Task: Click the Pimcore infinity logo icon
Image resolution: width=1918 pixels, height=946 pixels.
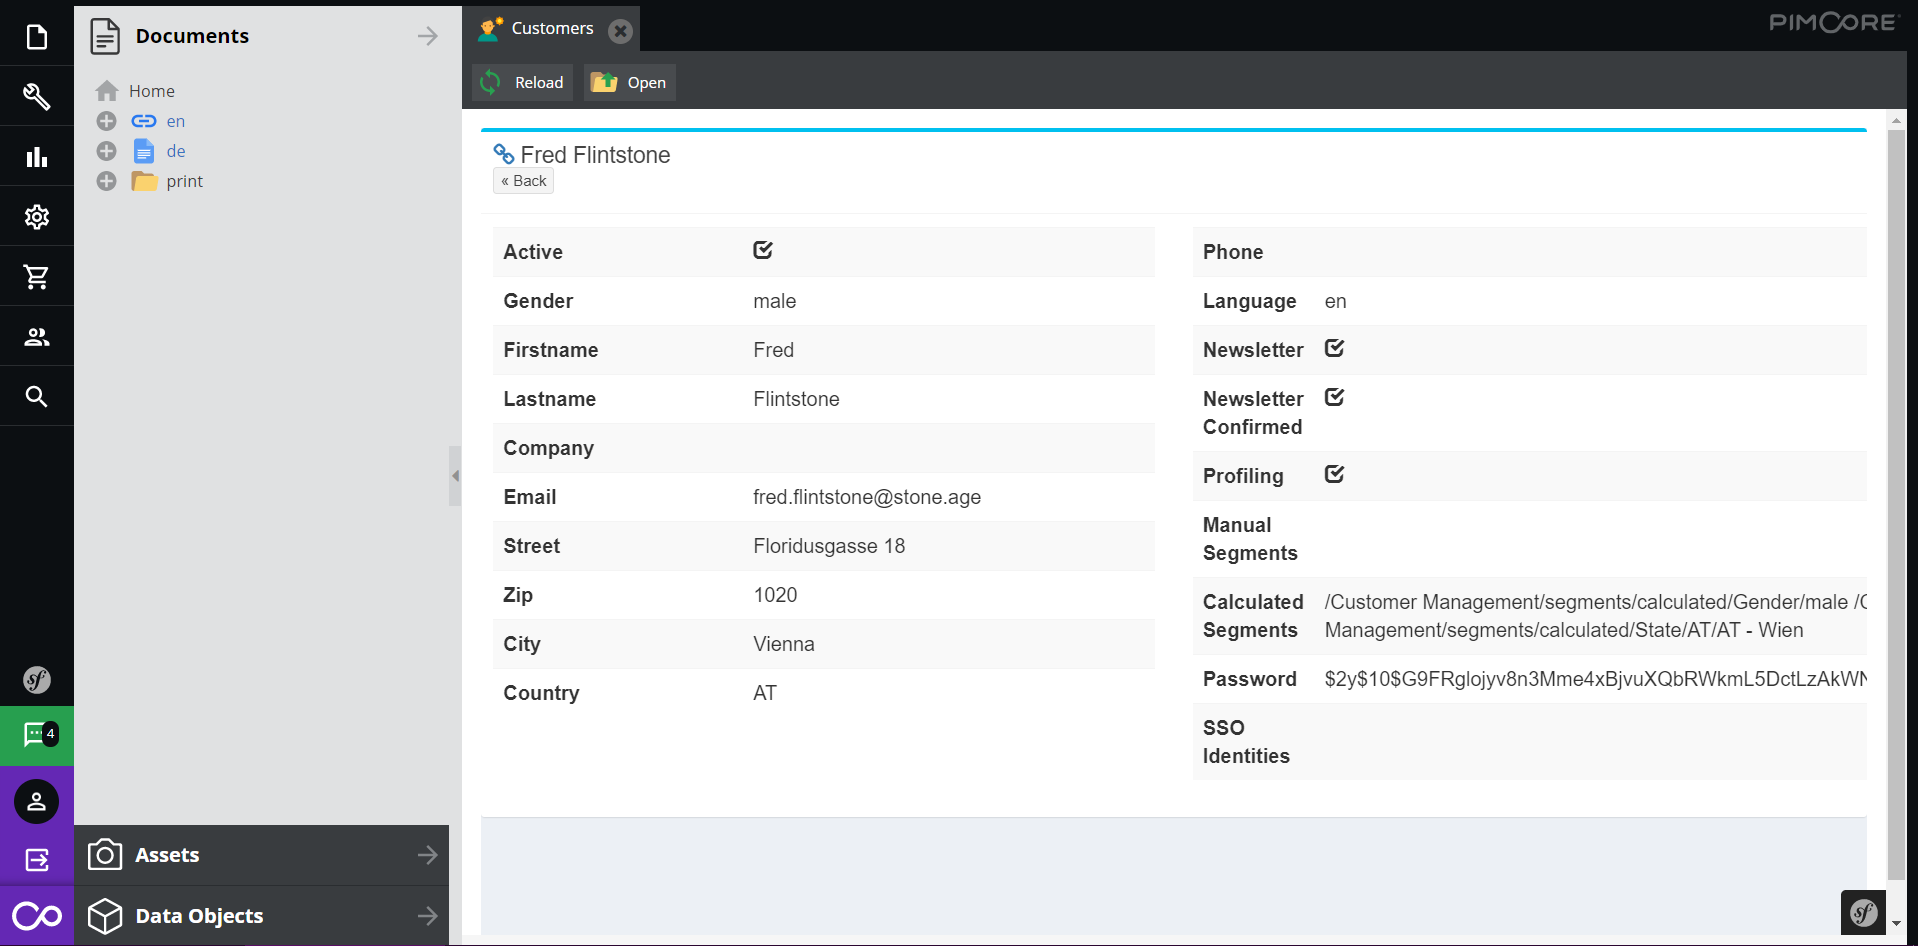Action: tap(37, 916)
